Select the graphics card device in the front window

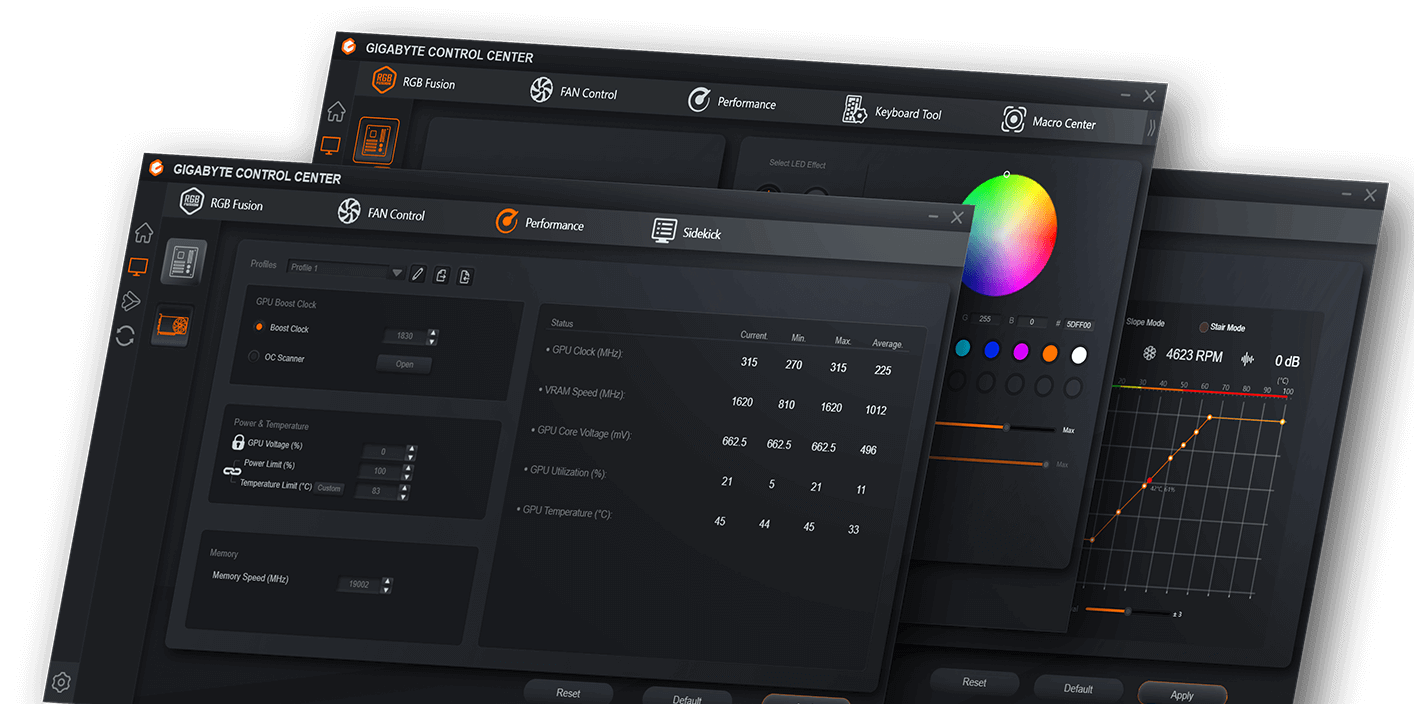pyautogui.click(x=172, y=326)
